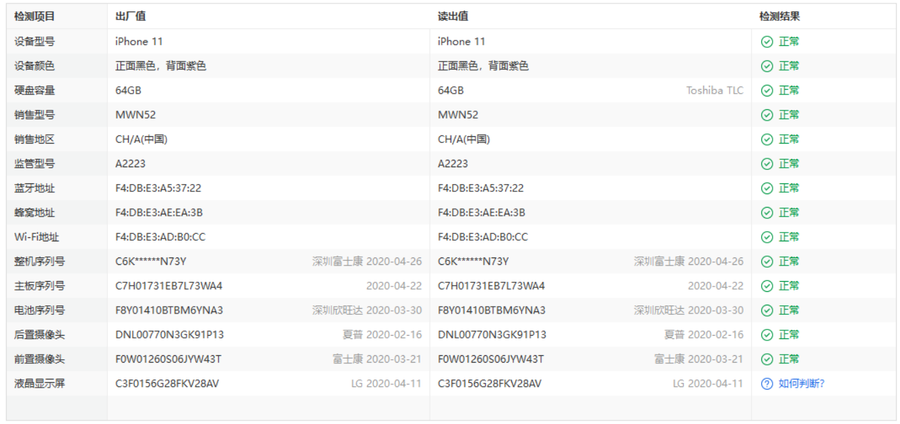
Task: Click 深圳欣旺达 2020-03-30 in read column
Action: pyautogui.click(x=689, y=310)
